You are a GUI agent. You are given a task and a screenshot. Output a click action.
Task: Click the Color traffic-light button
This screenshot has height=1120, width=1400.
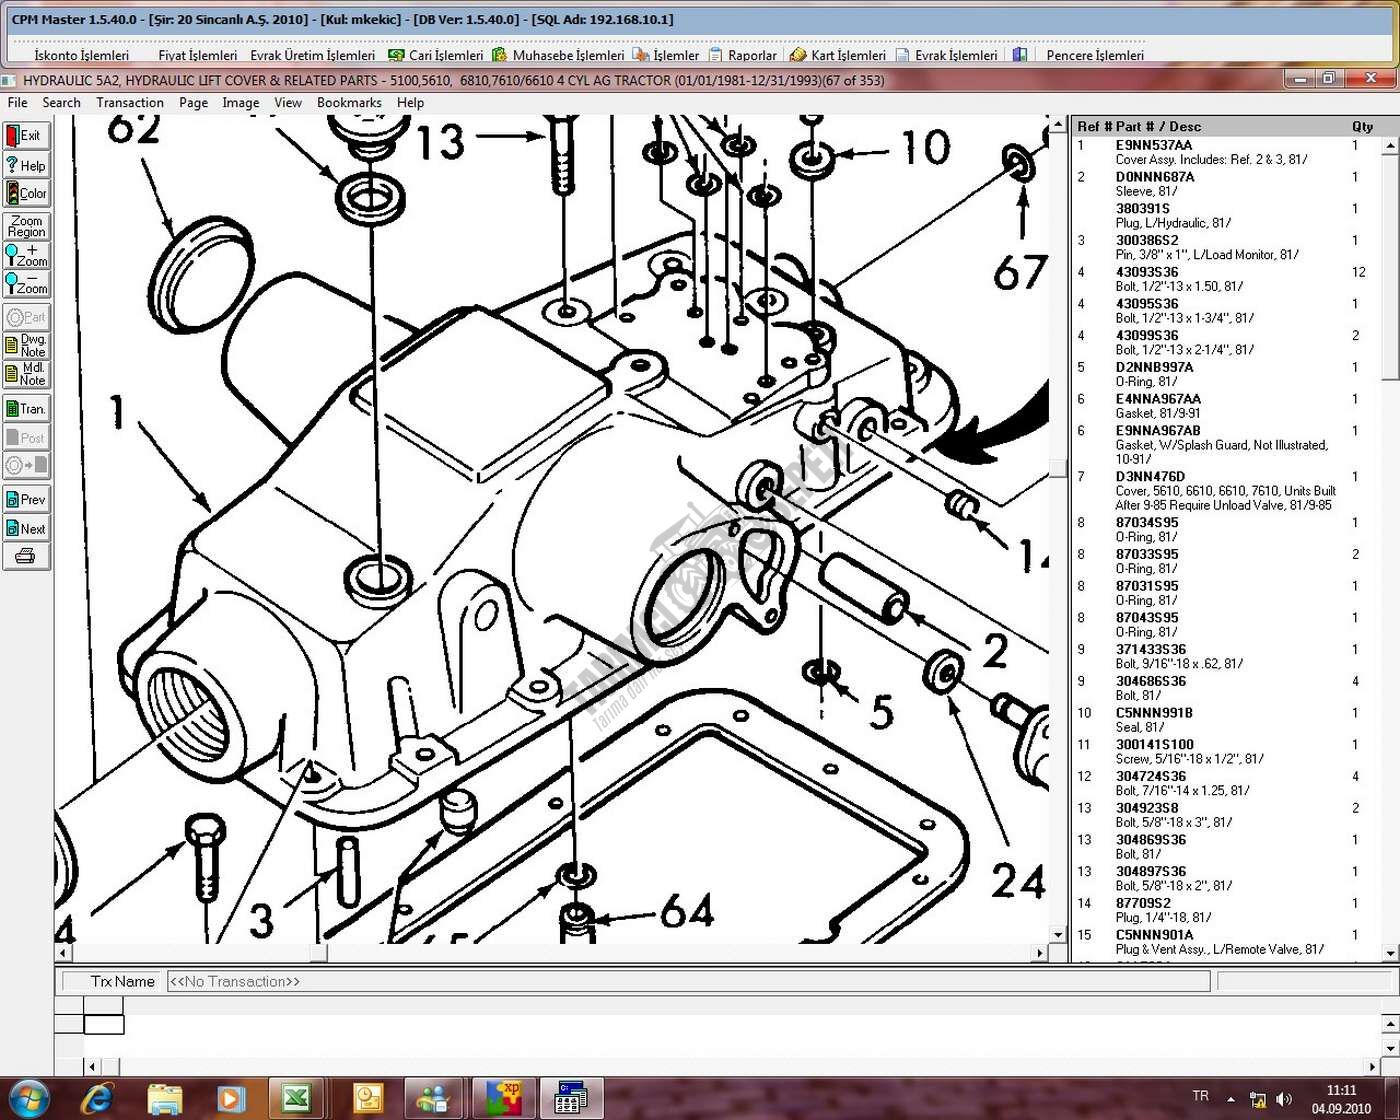coord(26,193)
